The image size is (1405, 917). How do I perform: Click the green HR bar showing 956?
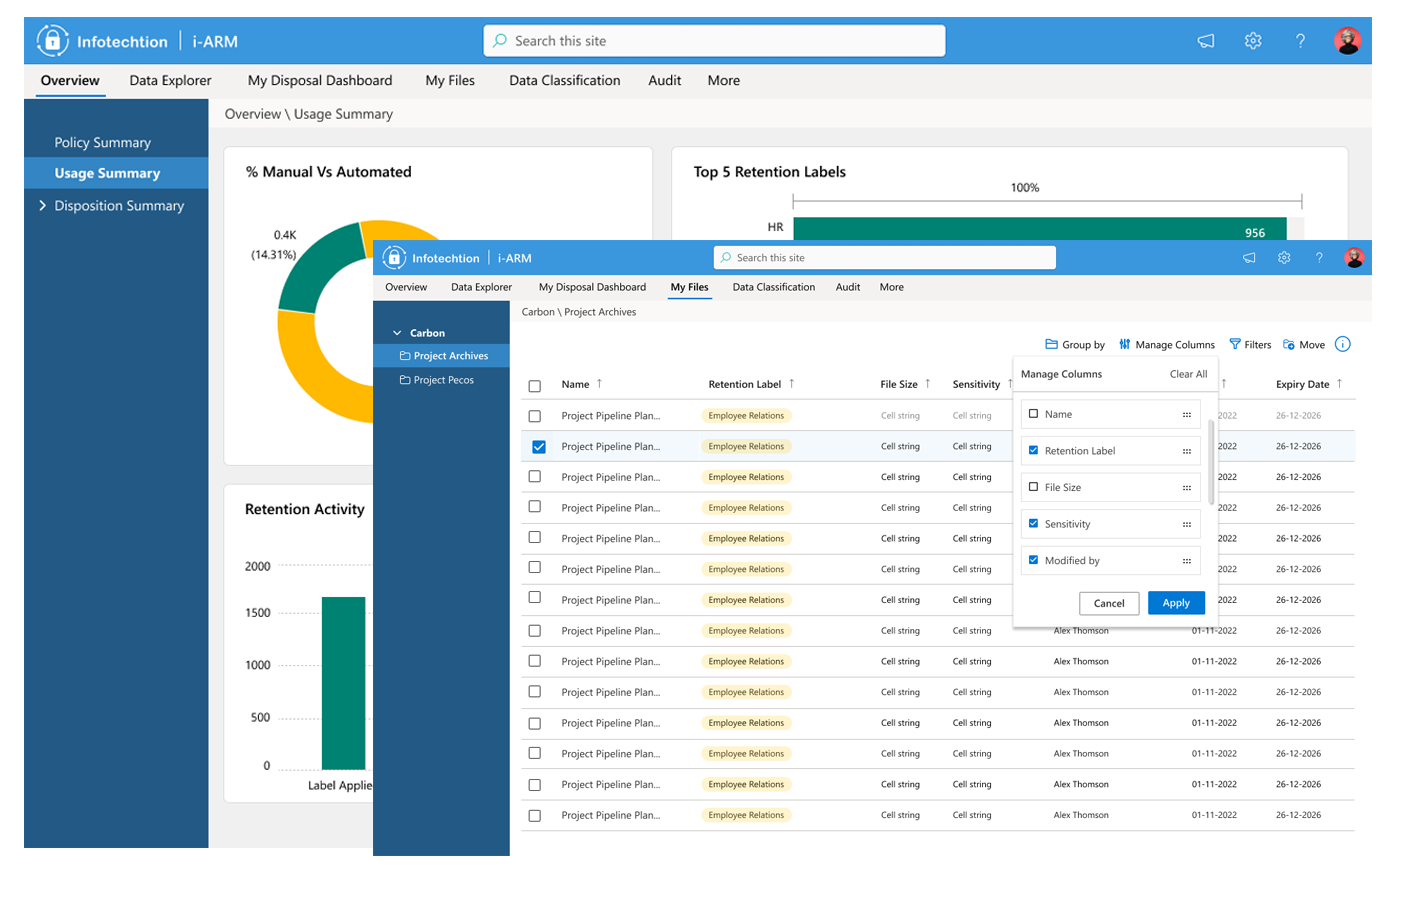click(x=1040, y=229)
